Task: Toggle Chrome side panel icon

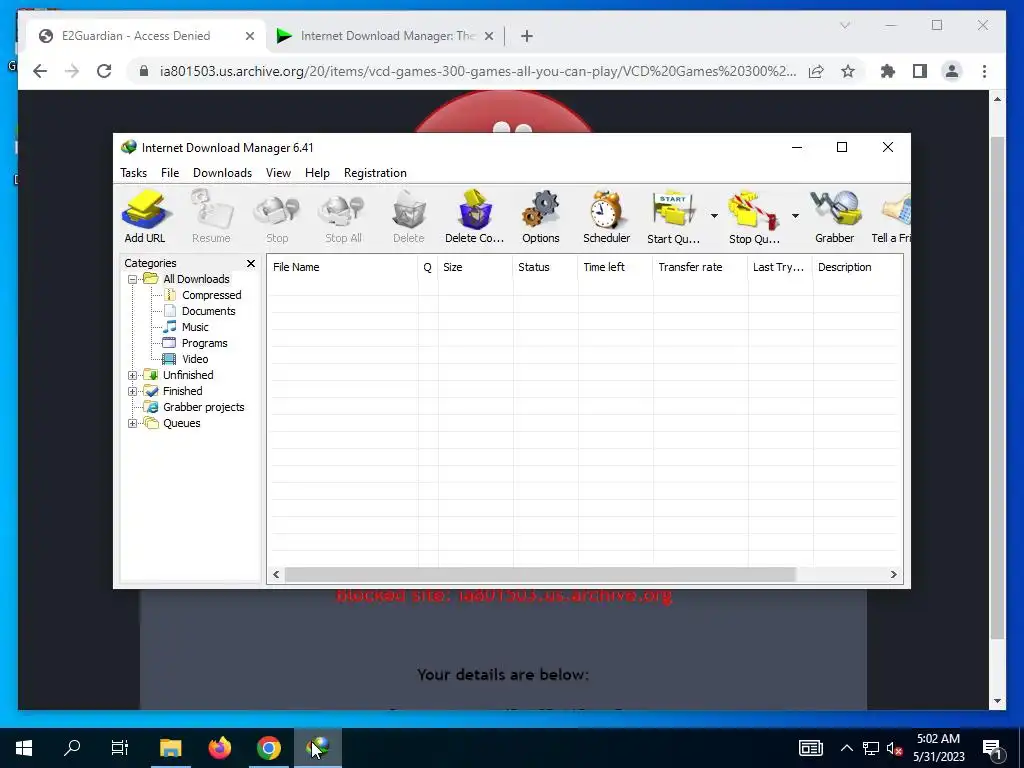Action: (x=920, y=71)
